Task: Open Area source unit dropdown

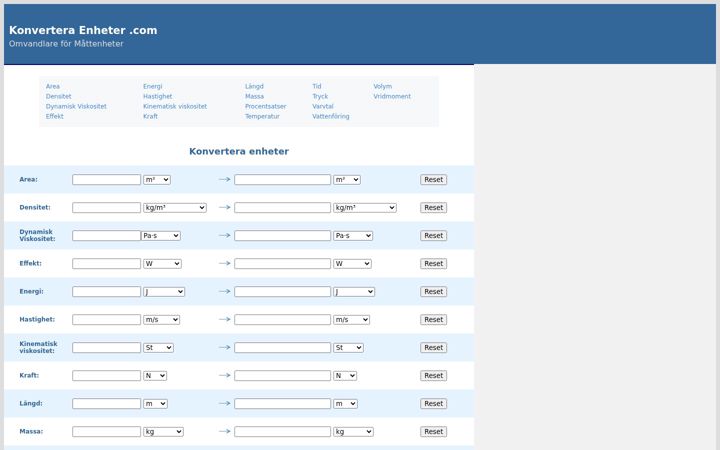Action: 157,180
